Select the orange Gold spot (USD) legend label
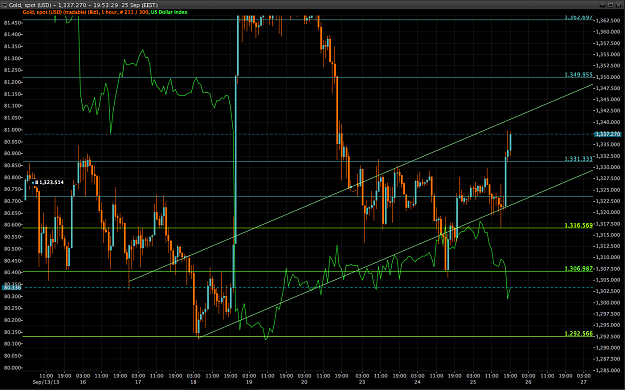This screenshot has width=625, height=390. point(86,12)
